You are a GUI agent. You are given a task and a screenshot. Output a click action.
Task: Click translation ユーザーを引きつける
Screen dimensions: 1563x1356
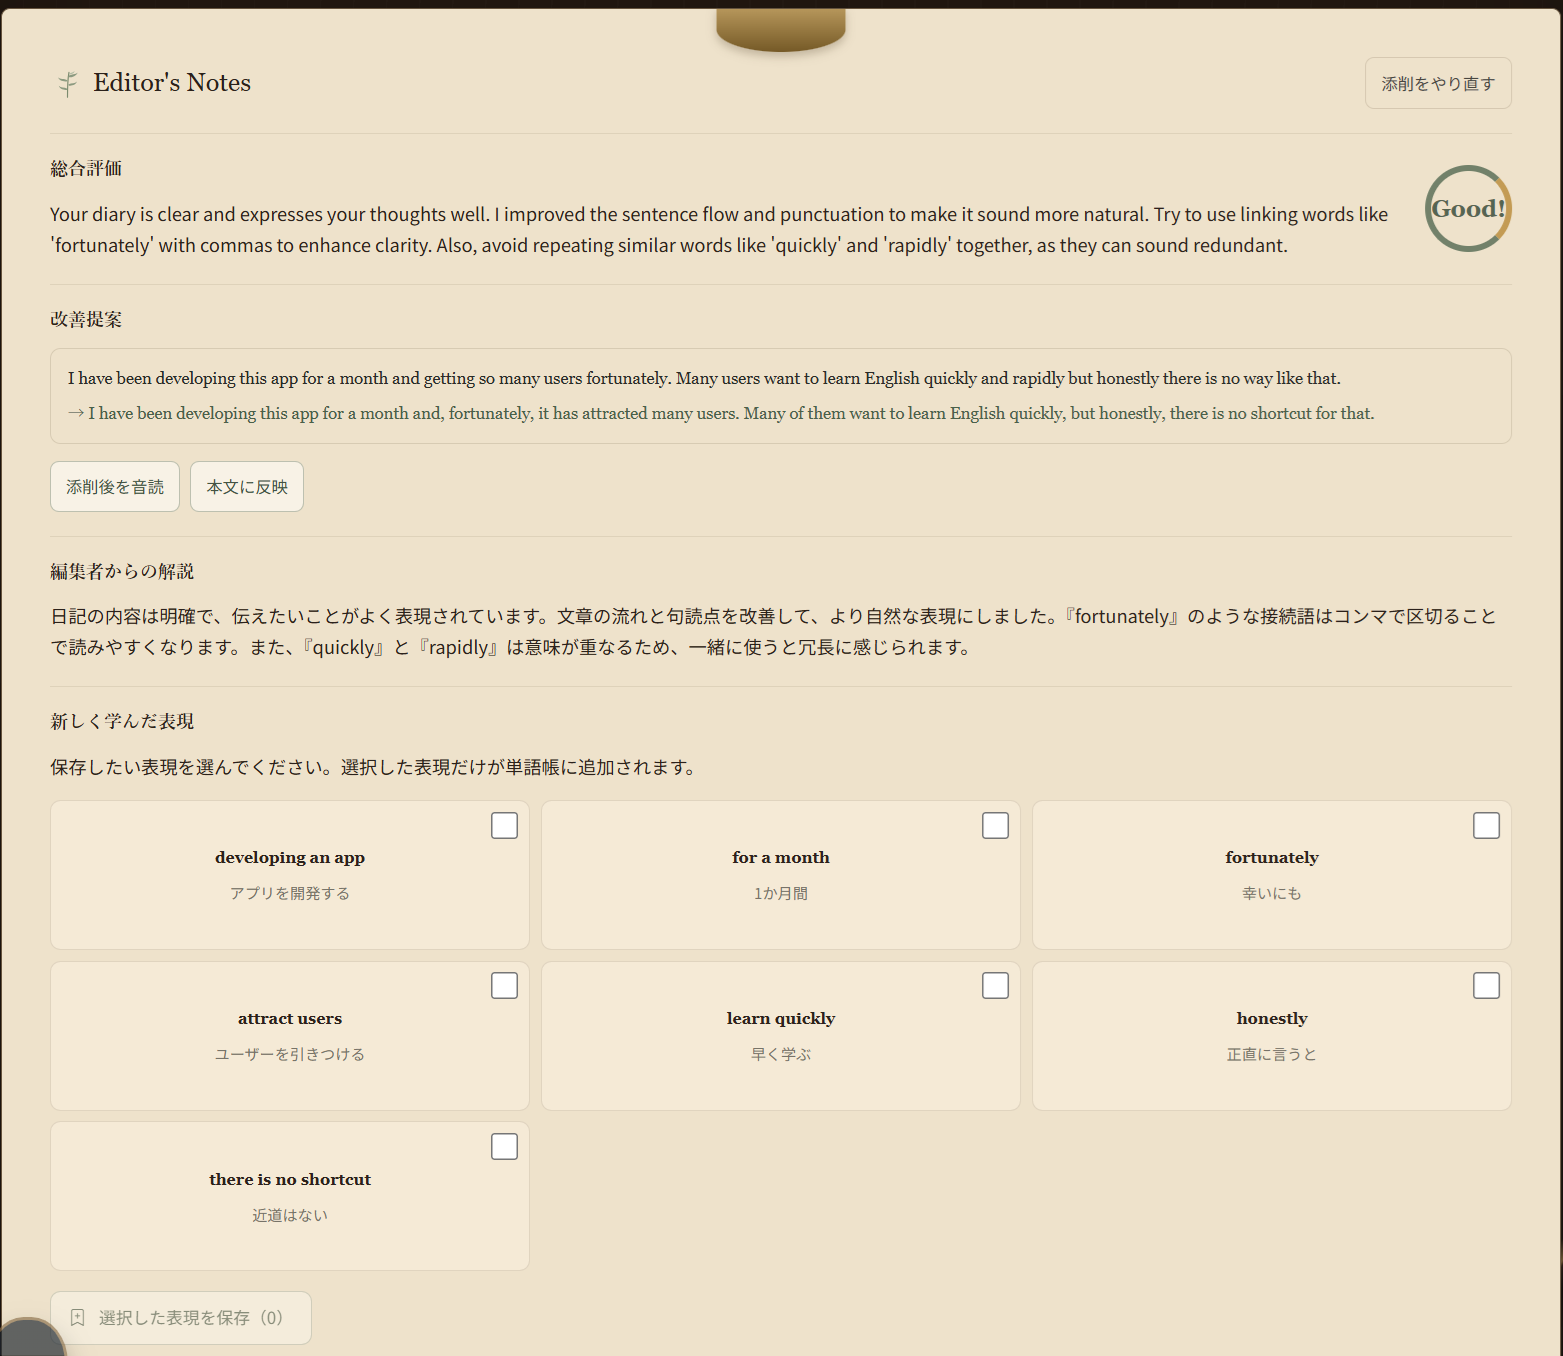point(290,1054)
